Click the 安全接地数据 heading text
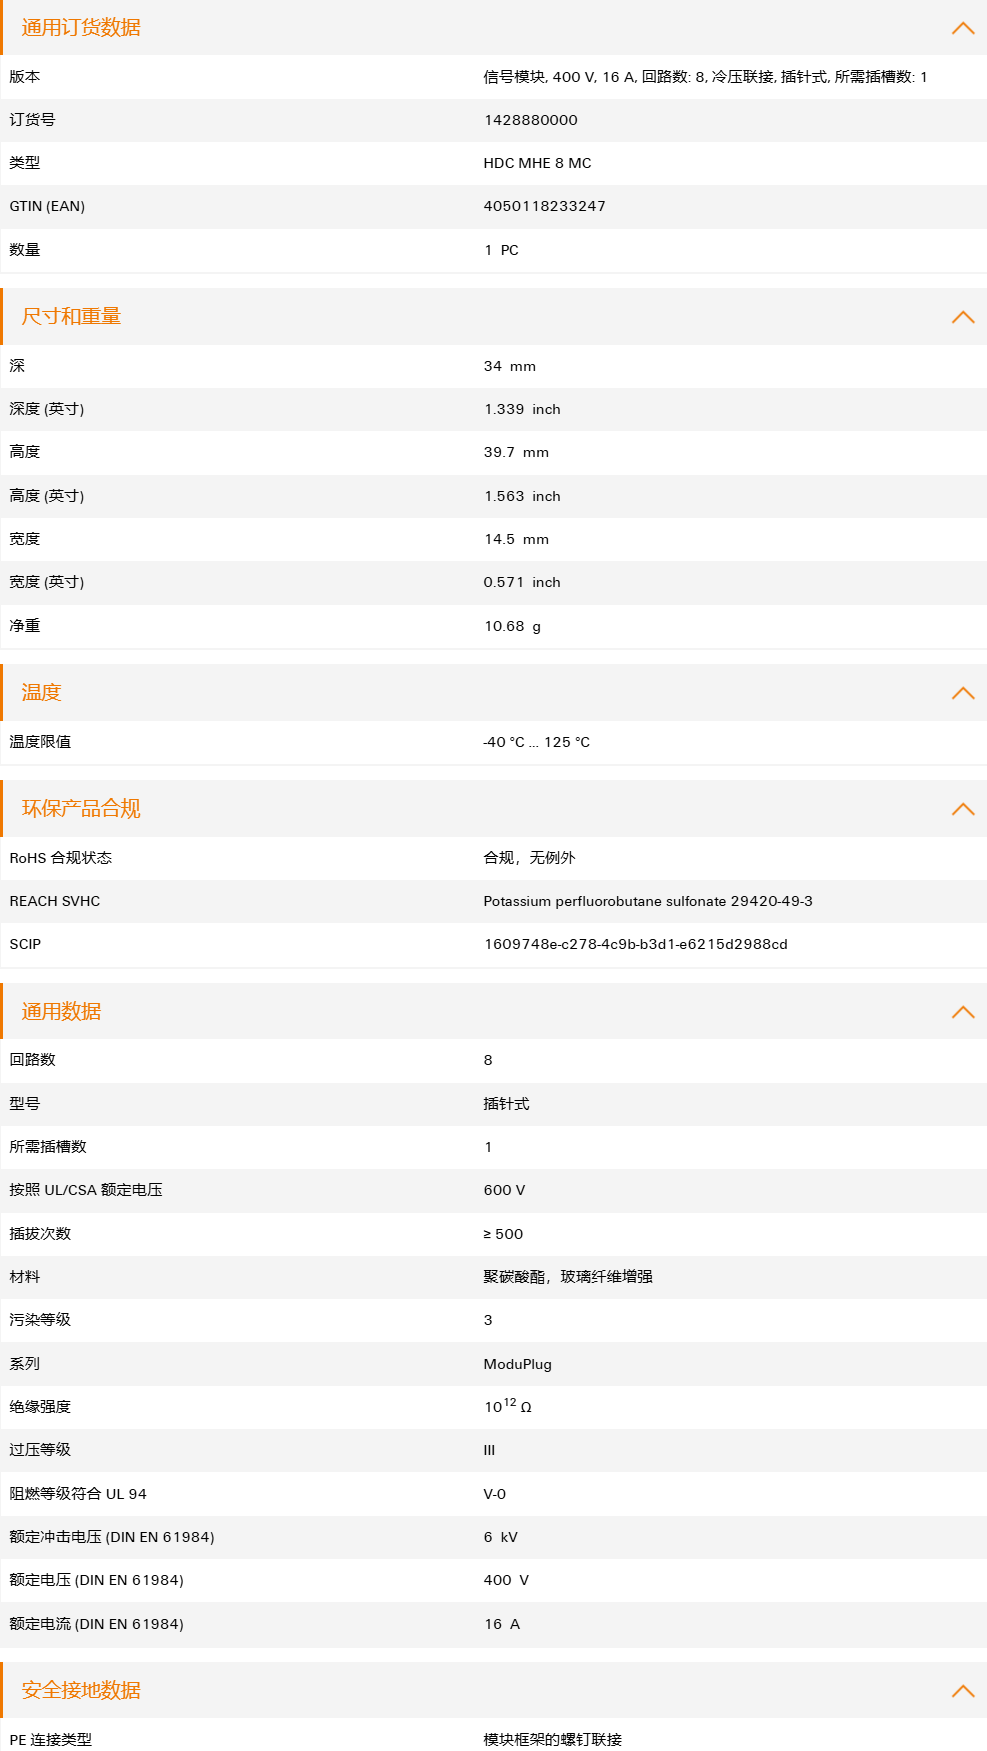Viewport: 987px width, 1751px height. (x=81, y=1691)
